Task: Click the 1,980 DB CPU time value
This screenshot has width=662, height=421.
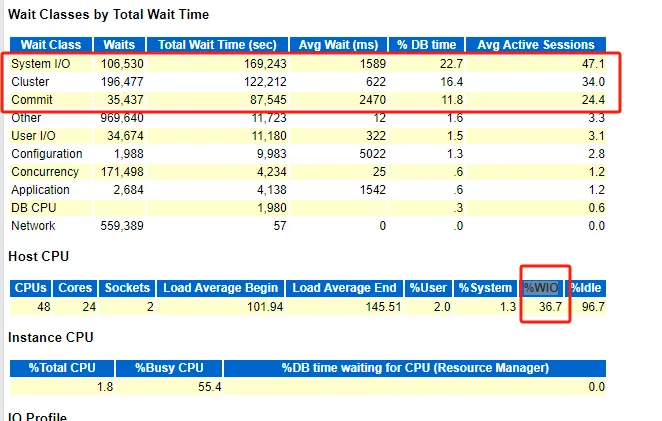Action: click(x=272, y=208)
